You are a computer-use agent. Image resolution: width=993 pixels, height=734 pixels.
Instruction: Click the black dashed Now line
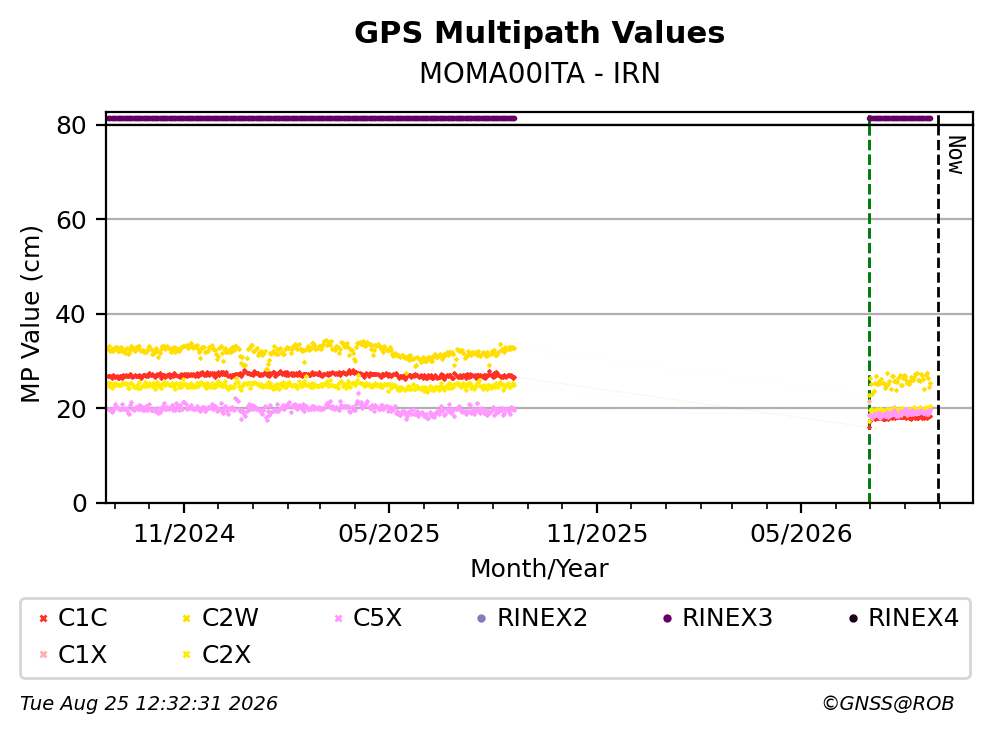coord(938,310)
